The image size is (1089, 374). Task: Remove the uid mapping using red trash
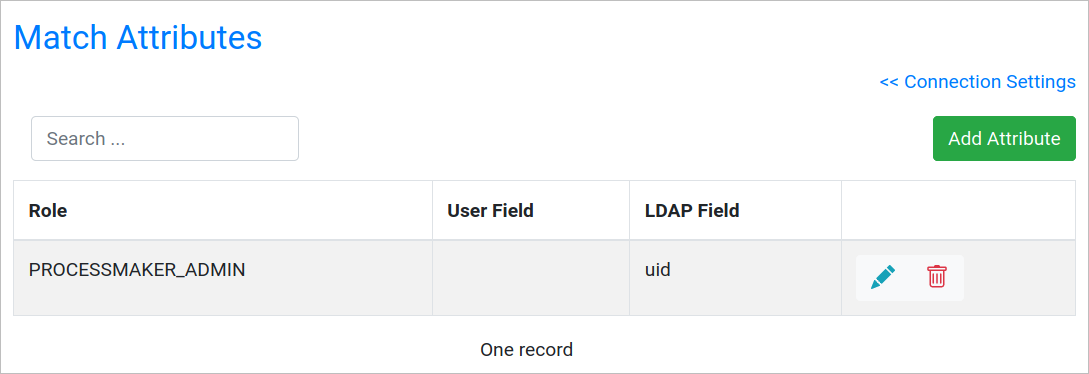tap(936, 277)
